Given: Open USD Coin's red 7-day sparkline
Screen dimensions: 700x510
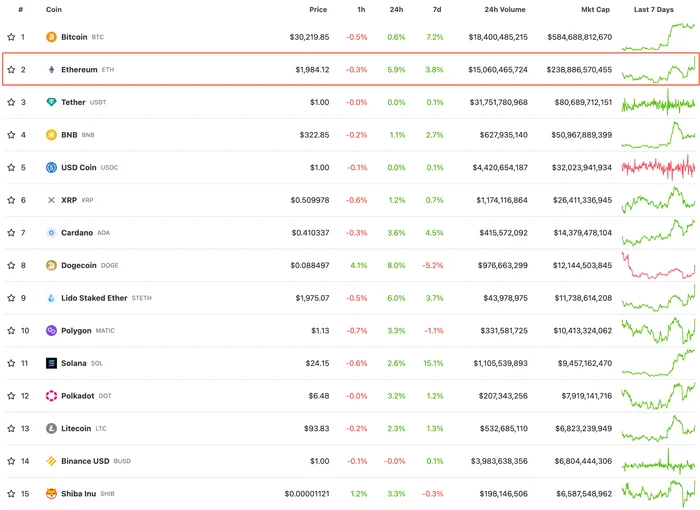Looking at the screenshot, I should tap(658, 167).
